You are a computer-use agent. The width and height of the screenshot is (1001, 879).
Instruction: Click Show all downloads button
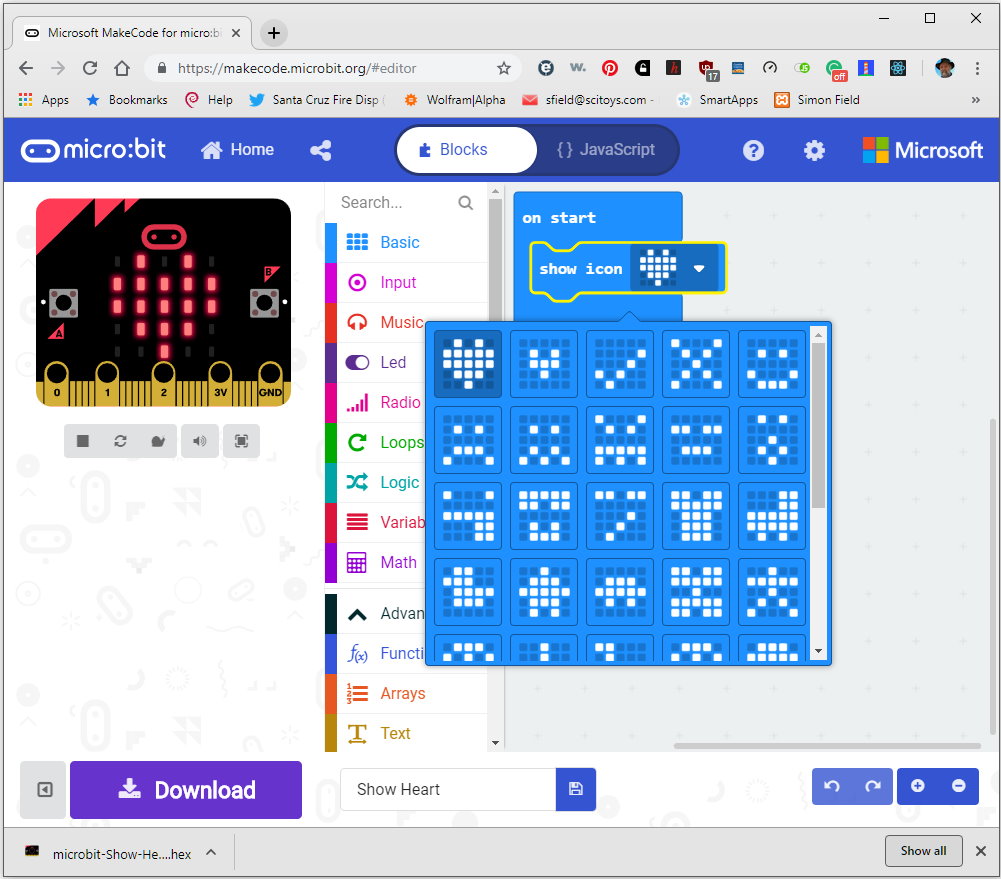pos(922,851)
